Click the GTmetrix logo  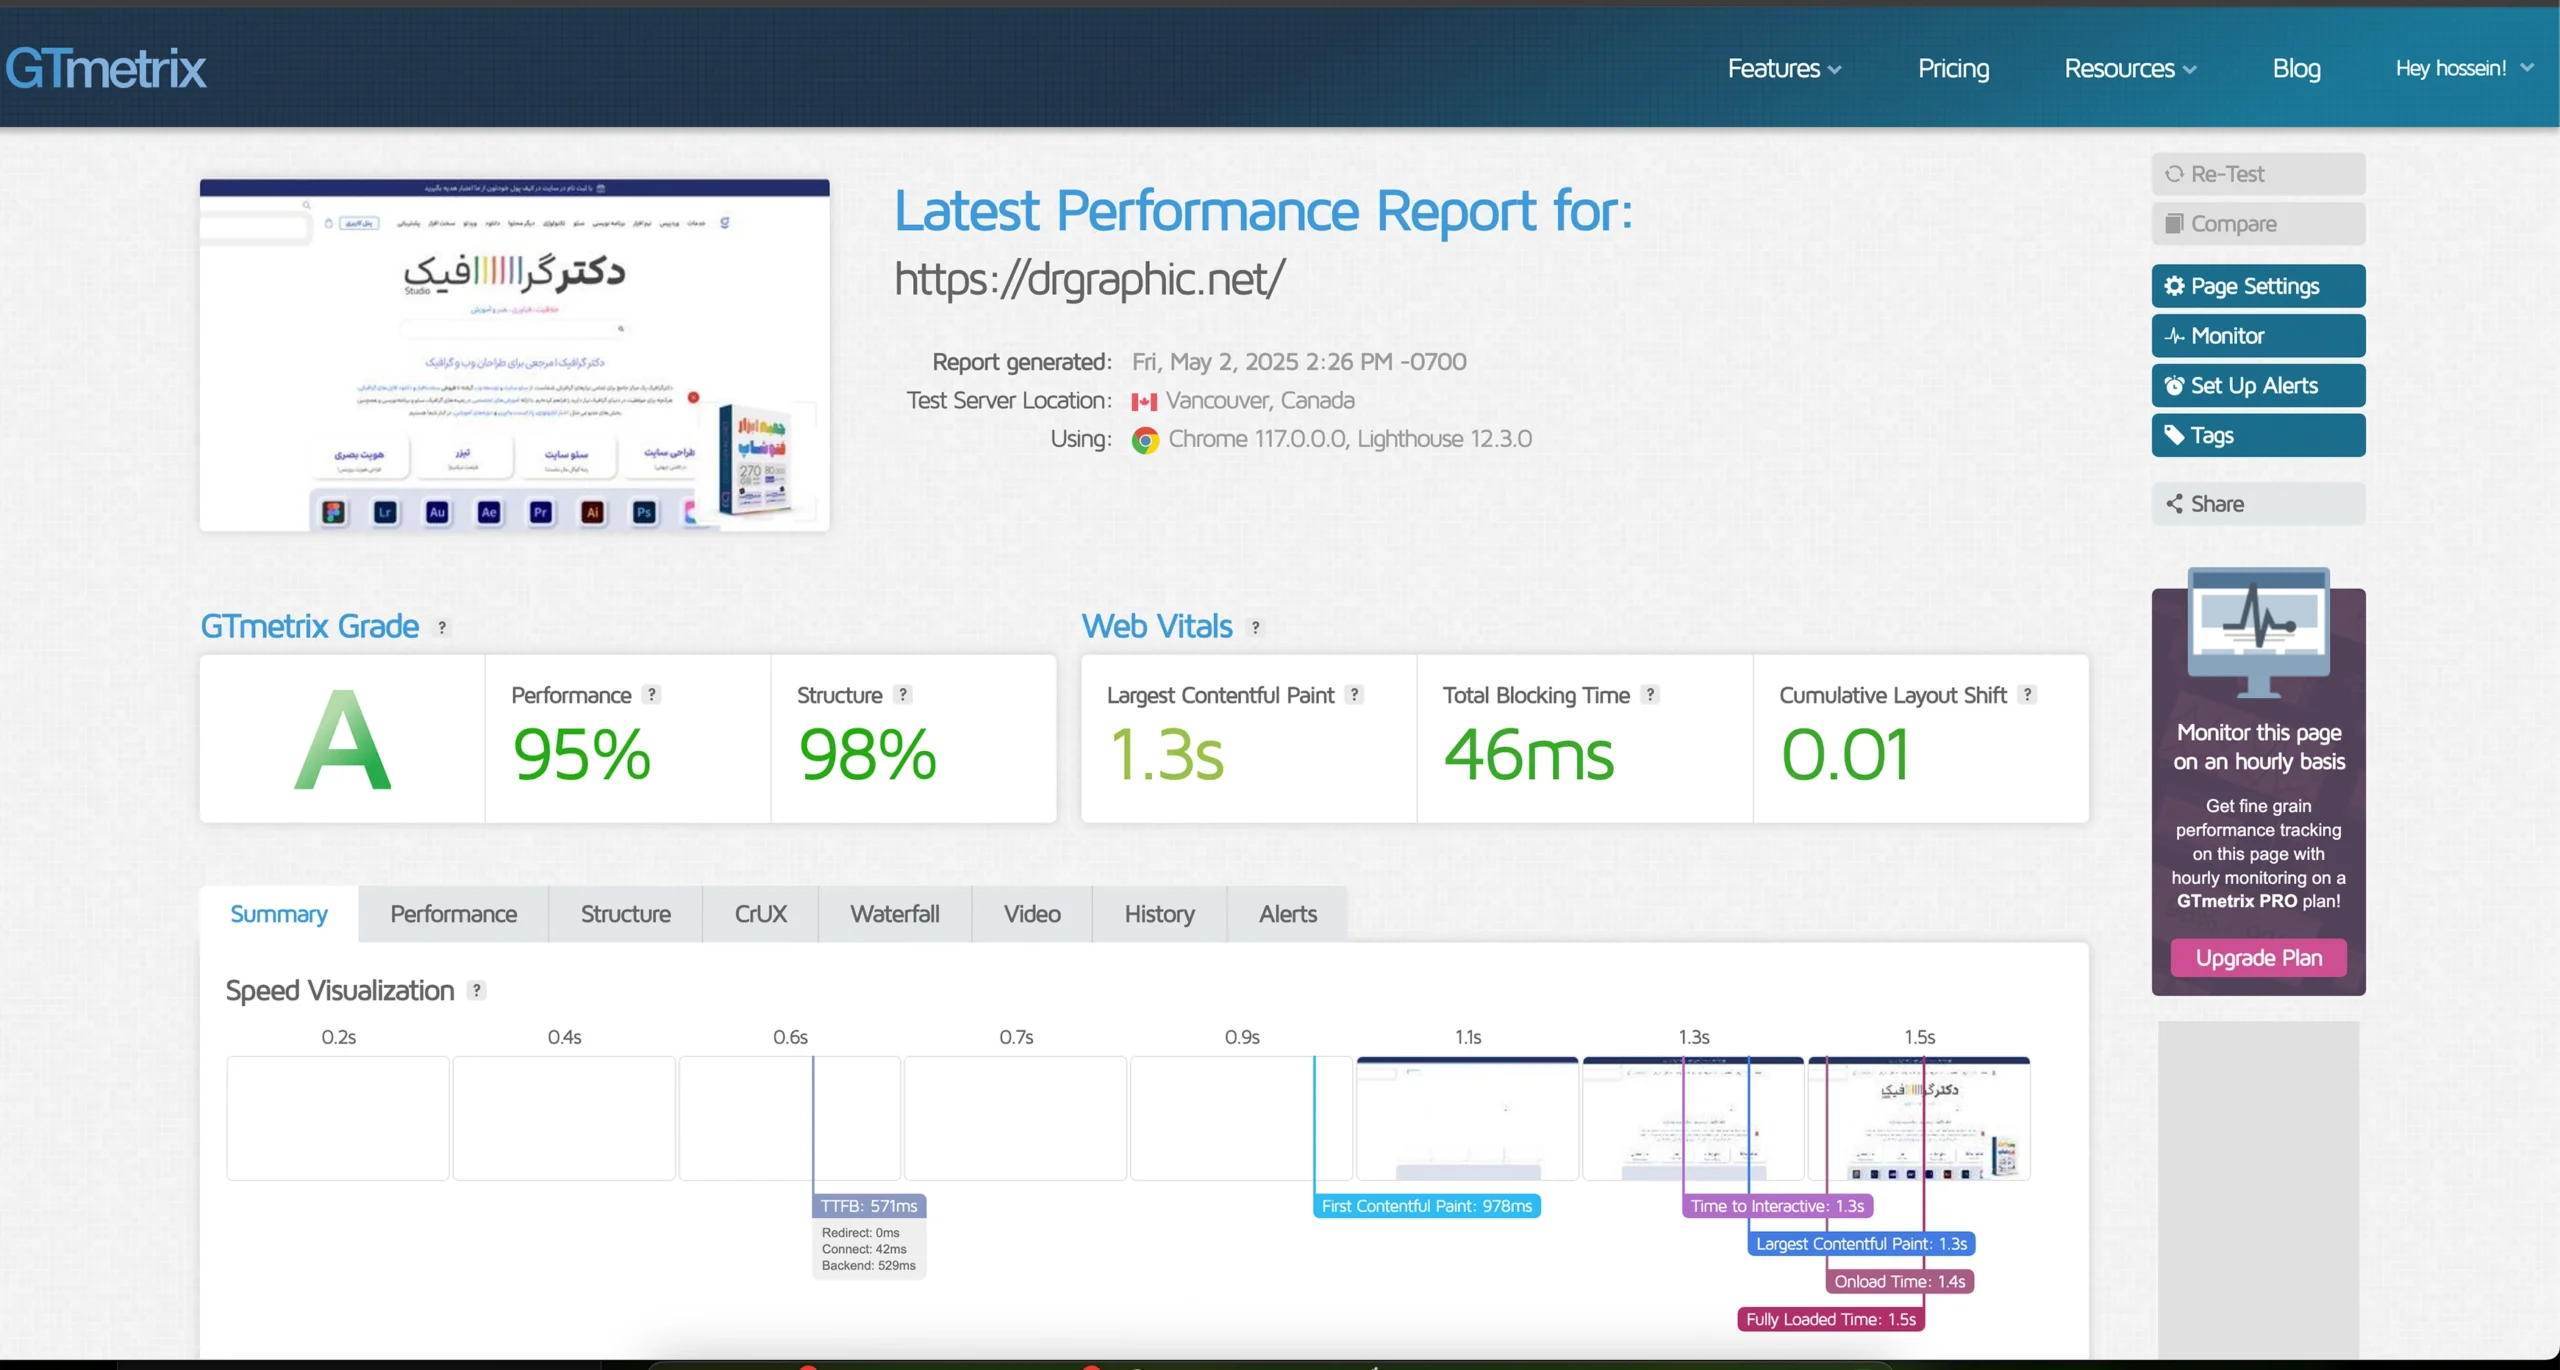pyautogui.click(x=105, y=69)
